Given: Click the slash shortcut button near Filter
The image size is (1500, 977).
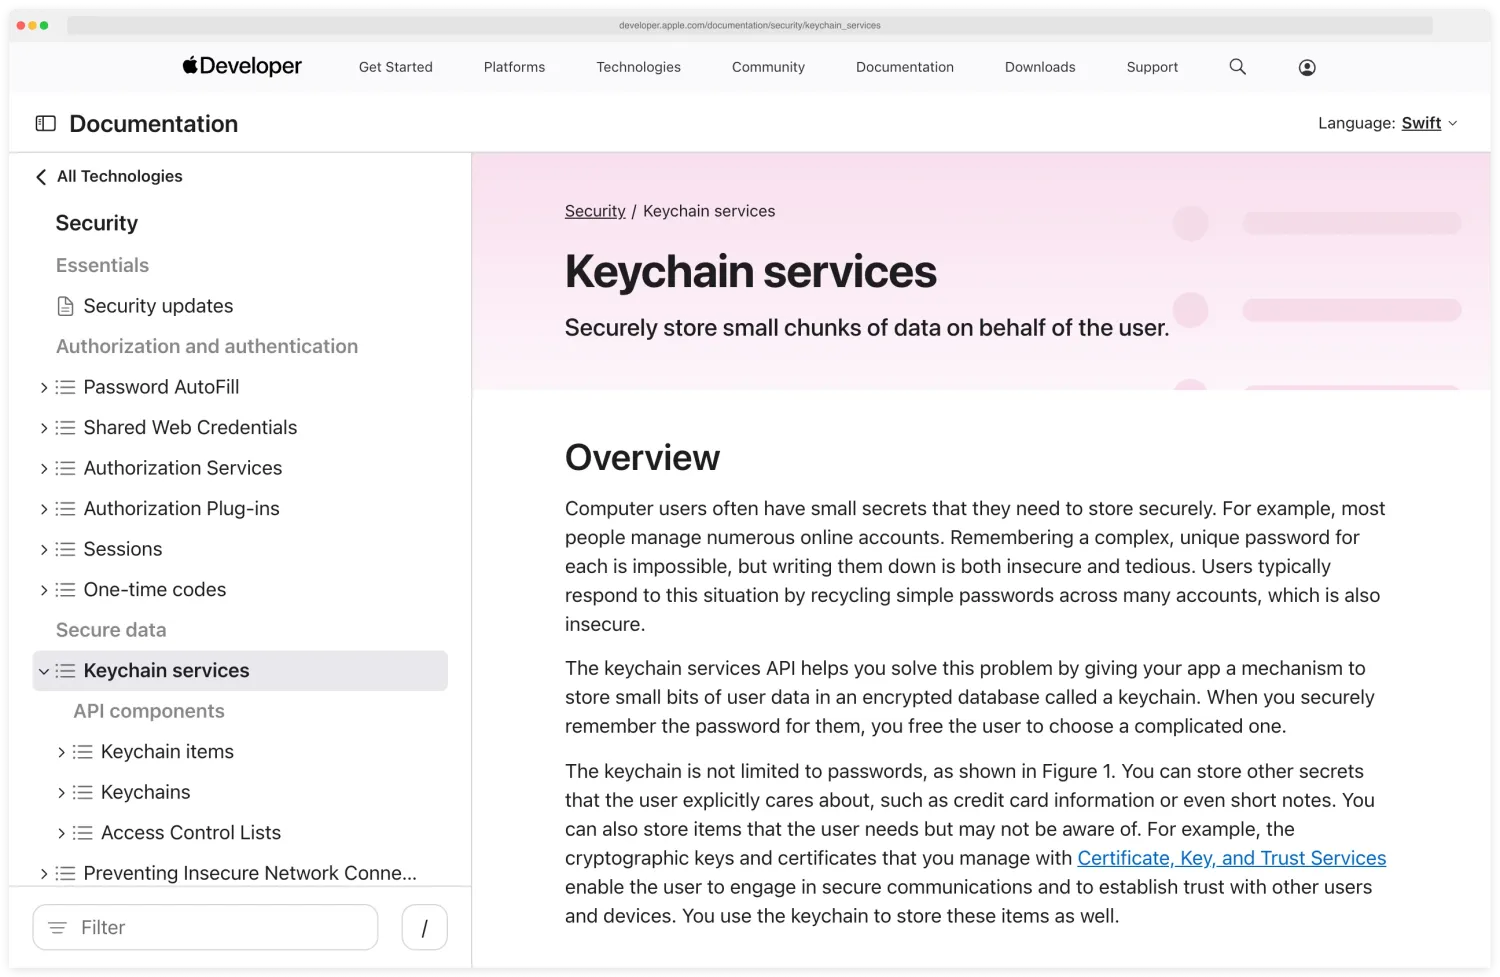Looking at the screenshot, I should click(424, 928).
